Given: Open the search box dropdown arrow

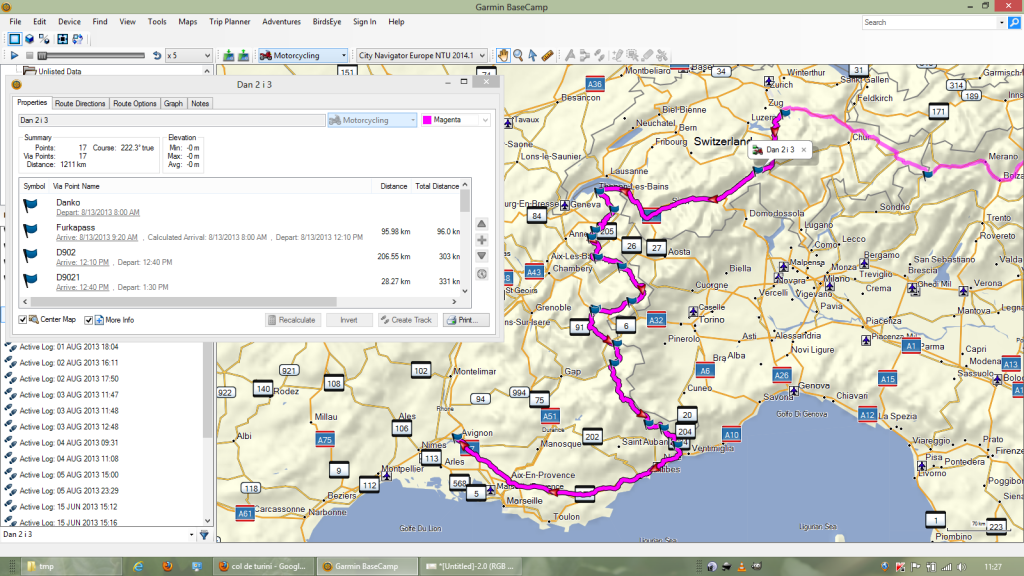Looking at the screenshot, I should tap(1002, 23).
